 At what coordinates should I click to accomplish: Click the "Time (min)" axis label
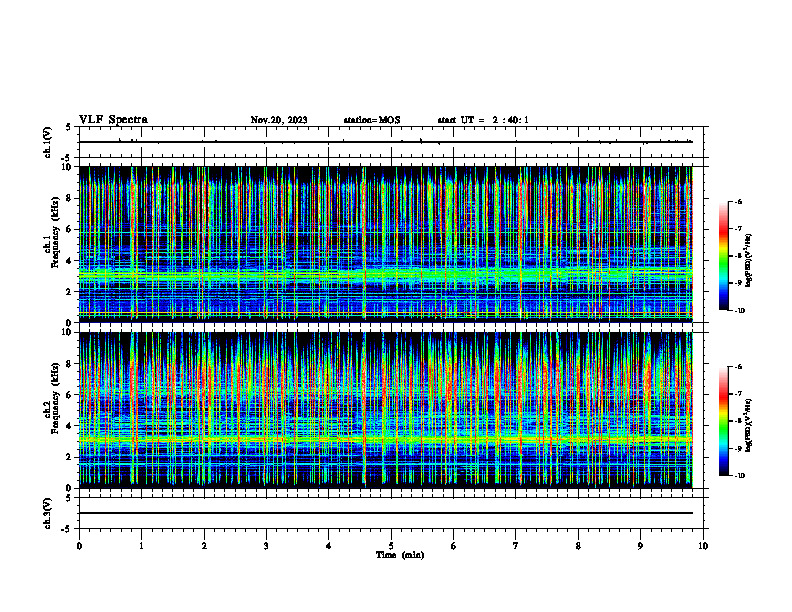pos(400,555)
